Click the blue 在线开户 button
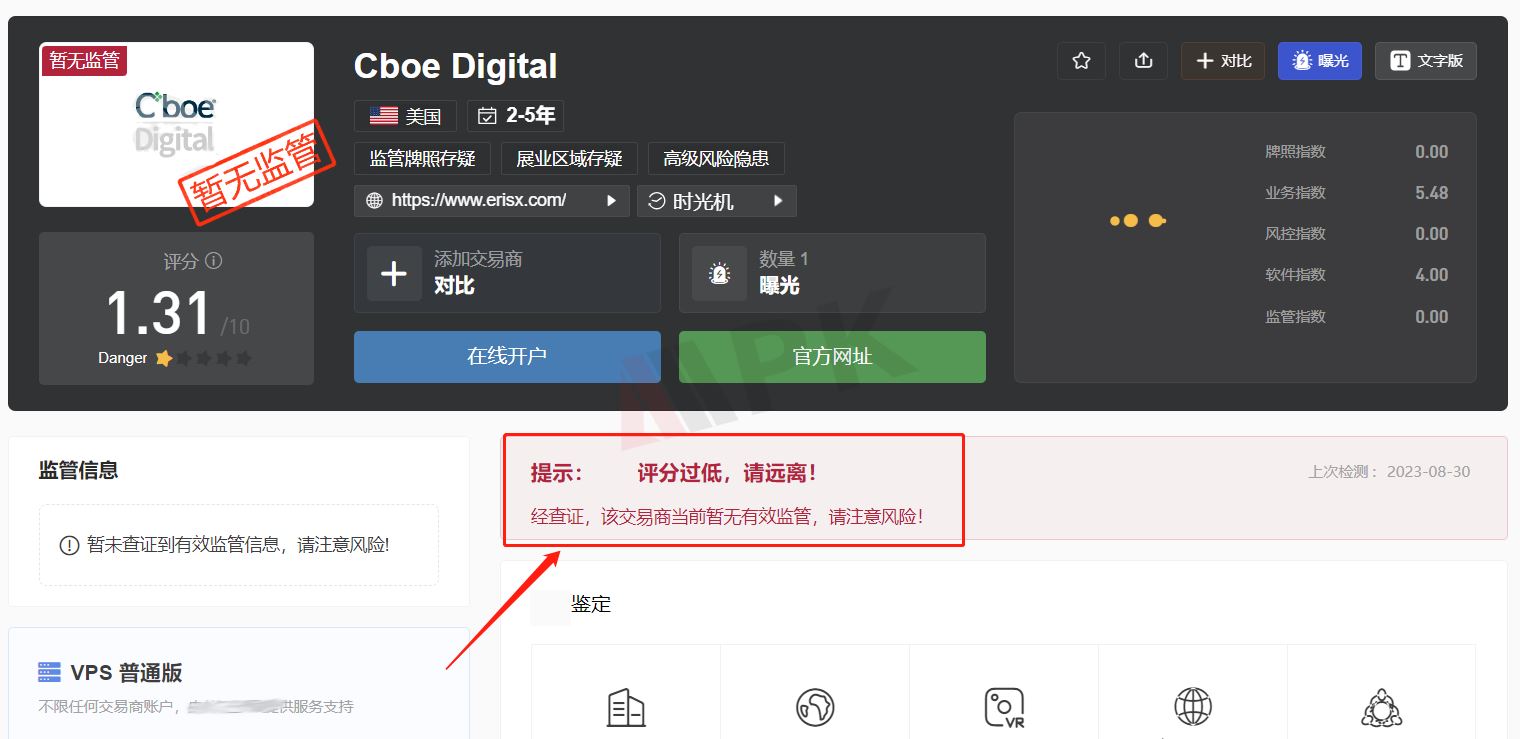The height and width of the screenshot is (739, 1520). click(x=507, y=357)
